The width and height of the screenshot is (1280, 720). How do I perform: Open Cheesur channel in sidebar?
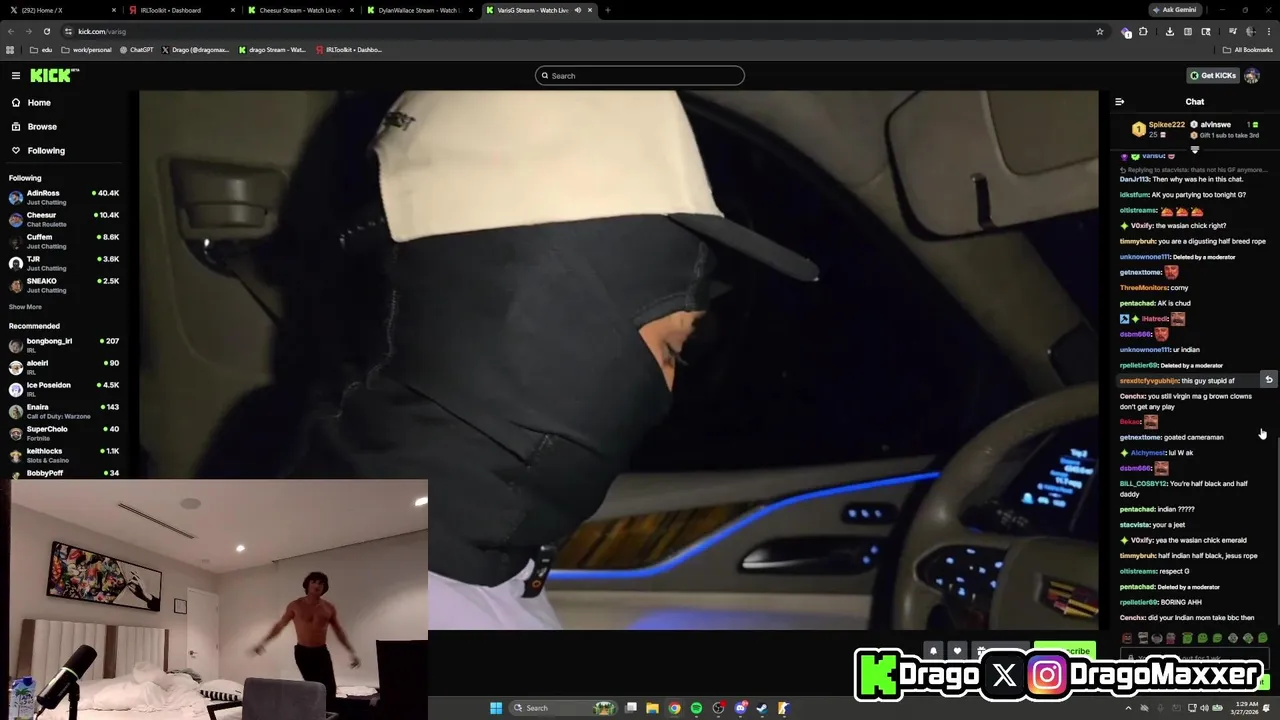click(x=64, y=219)
